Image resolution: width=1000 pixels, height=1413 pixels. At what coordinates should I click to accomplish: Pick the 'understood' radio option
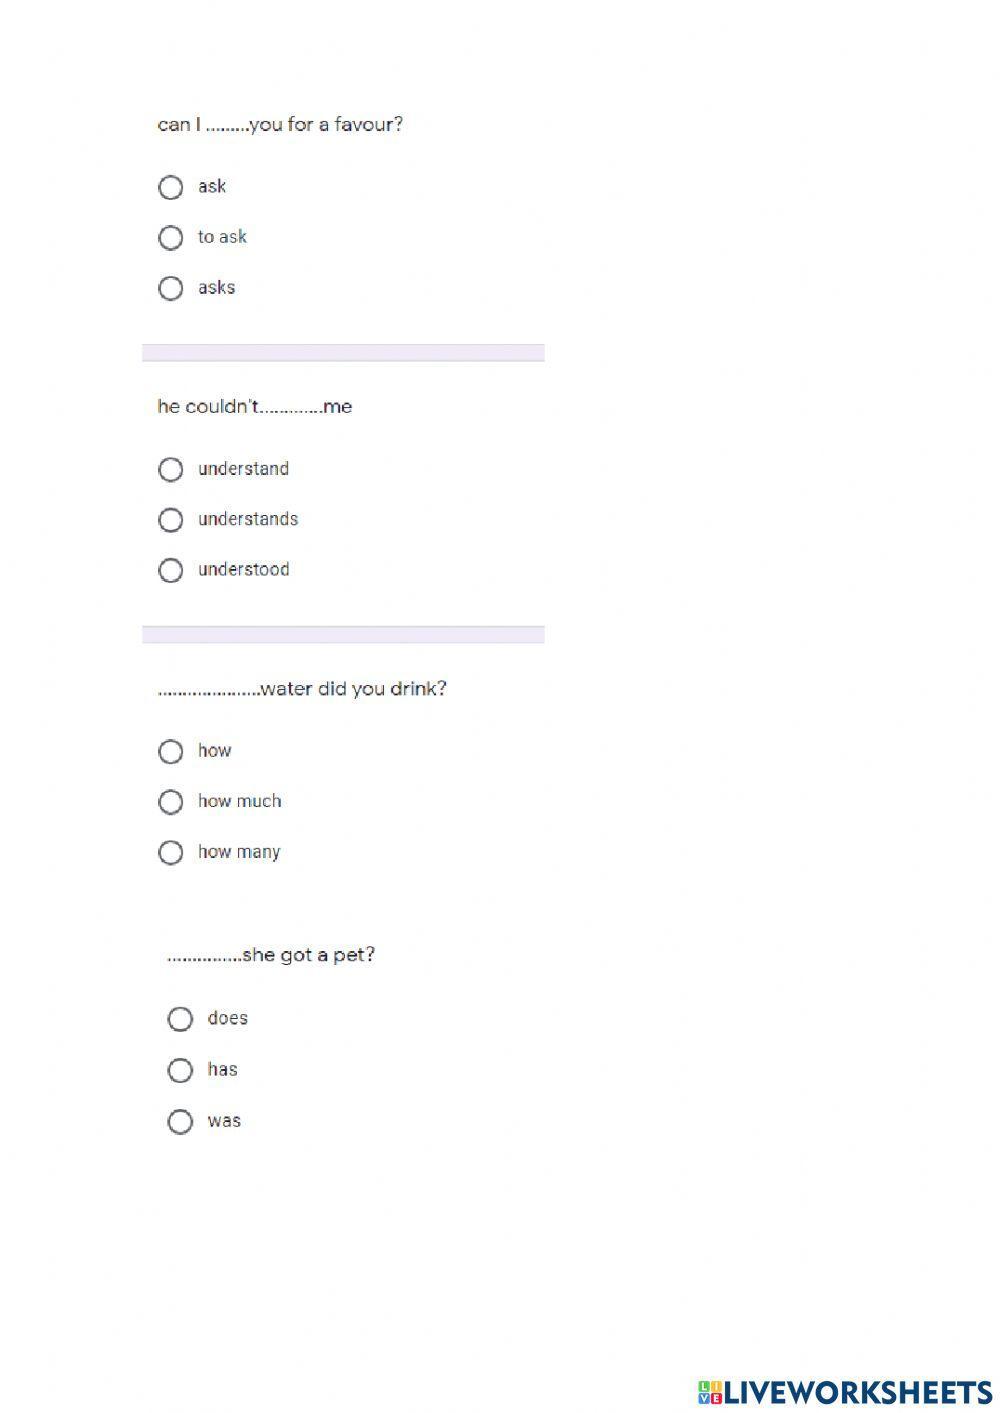pyautogui.click(x=171, y=570)
